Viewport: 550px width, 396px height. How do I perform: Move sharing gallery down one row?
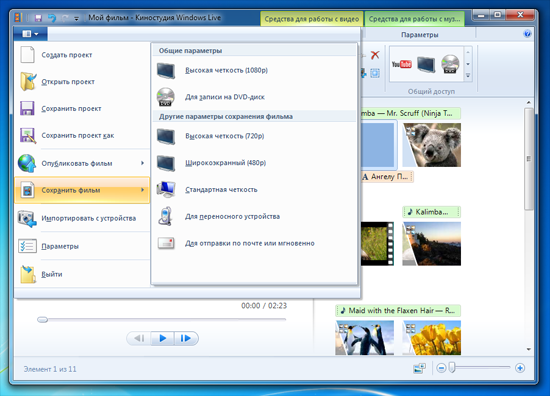tap(468, 64)
